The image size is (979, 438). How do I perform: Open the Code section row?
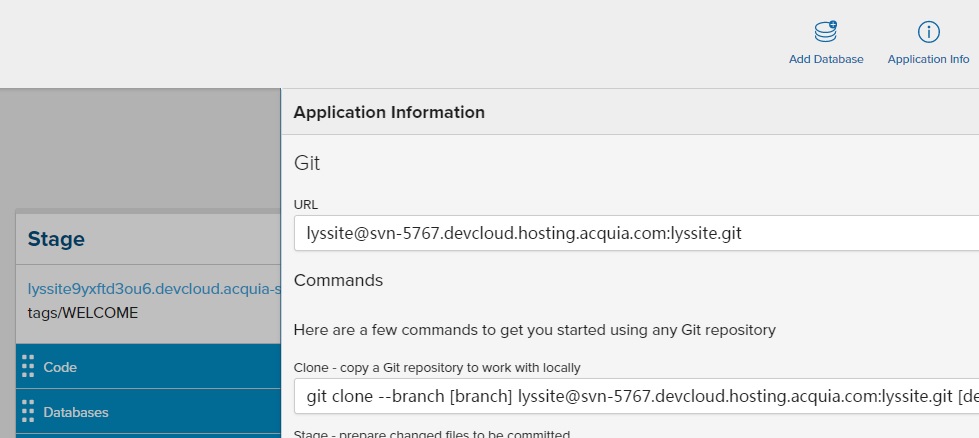point(150,367)
